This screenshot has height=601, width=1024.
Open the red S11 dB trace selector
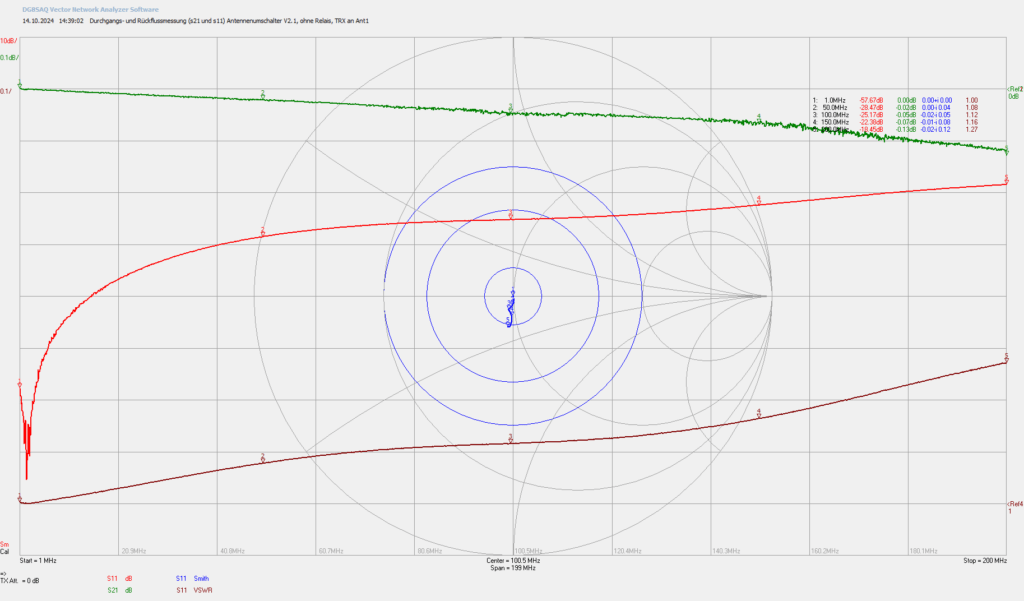[x=120, y=578]
